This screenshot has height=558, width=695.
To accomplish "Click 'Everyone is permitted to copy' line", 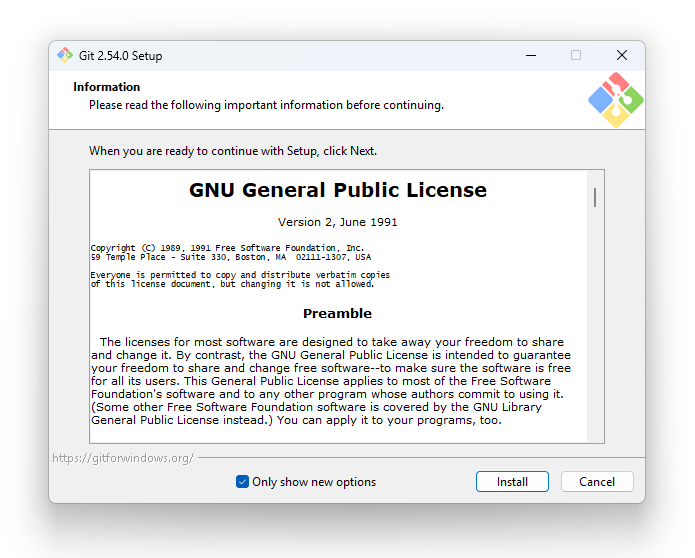I will click(240, 275).
